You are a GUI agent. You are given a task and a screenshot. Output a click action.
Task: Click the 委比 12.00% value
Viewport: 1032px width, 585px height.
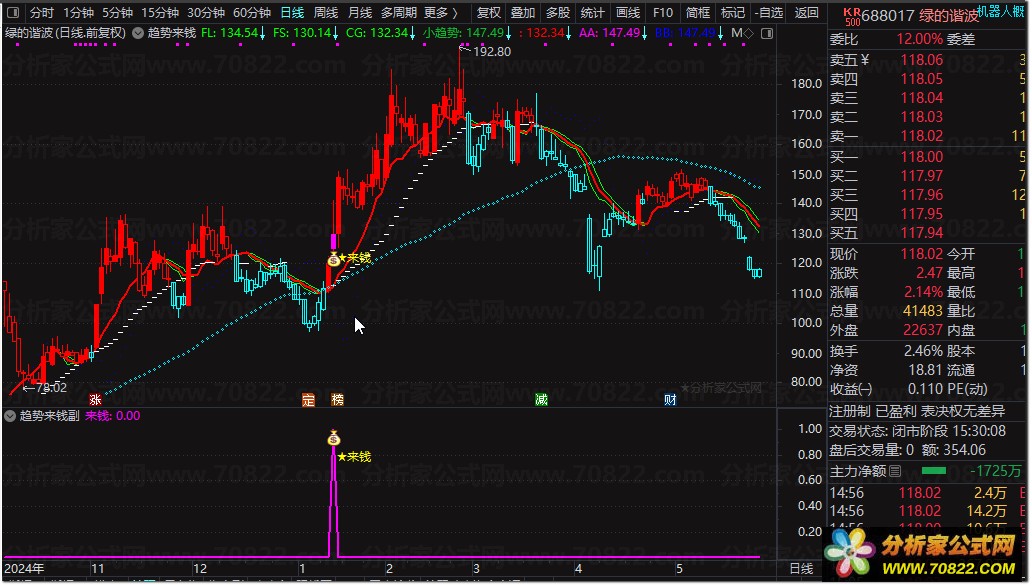click(x=919, y=39)
